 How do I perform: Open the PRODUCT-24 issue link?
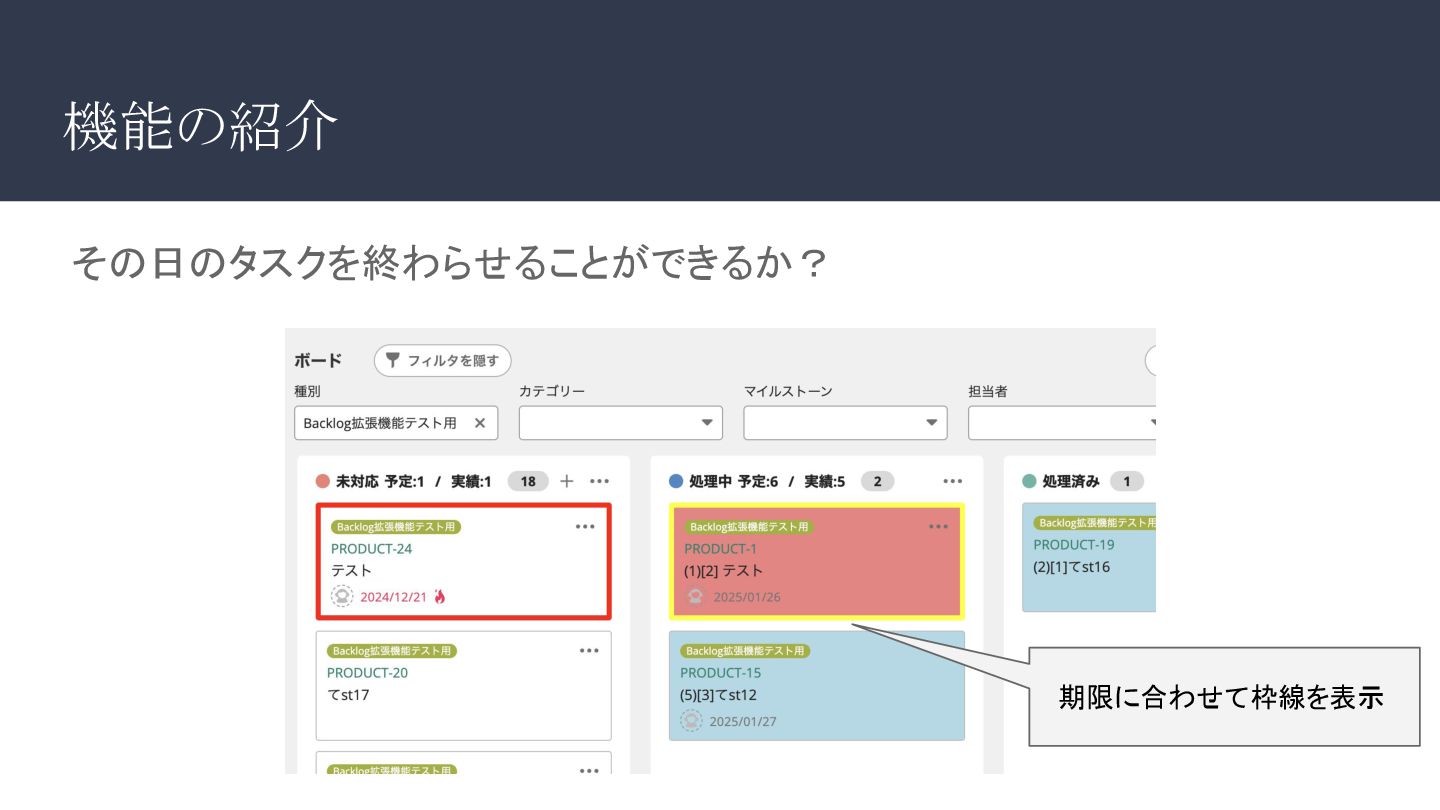371,549
